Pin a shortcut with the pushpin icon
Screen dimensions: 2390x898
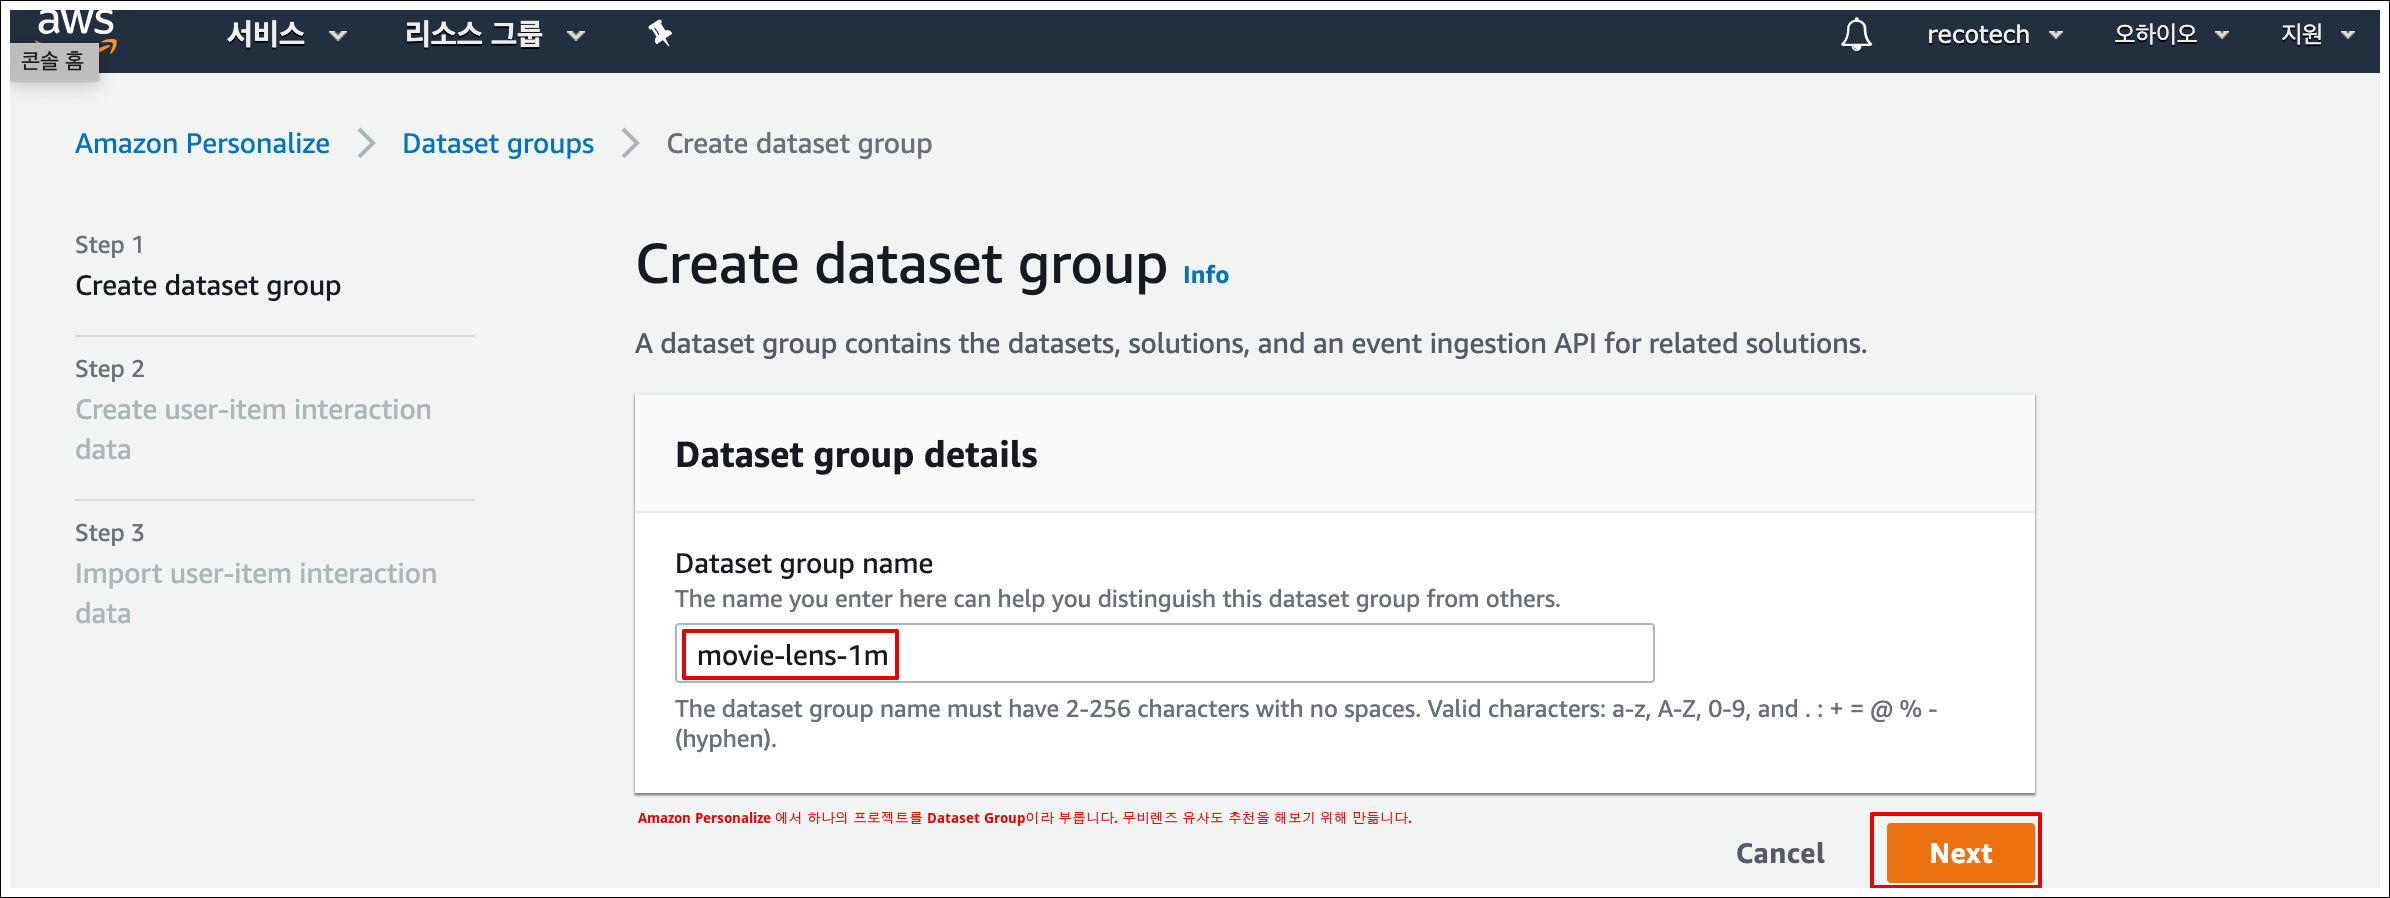[x=660, y=34]
